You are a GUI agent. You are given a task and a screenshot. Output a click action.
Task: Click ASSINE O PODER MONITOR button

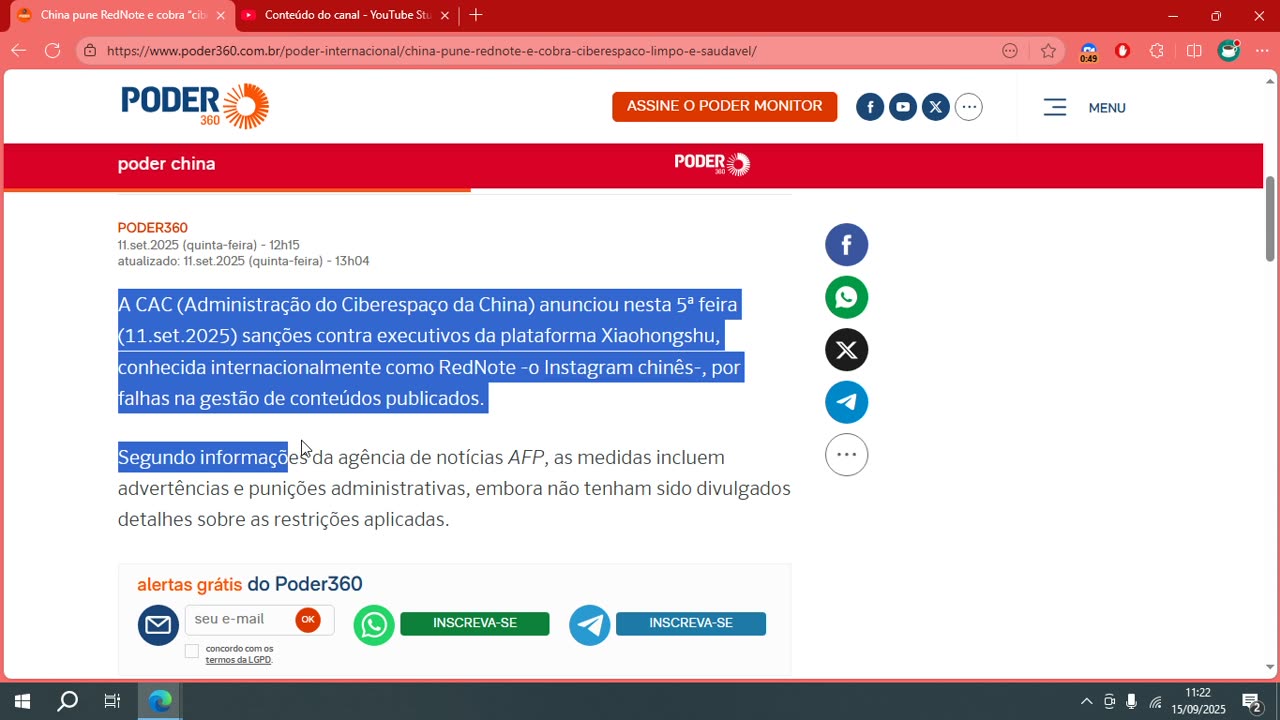click(x=724, y=107)
